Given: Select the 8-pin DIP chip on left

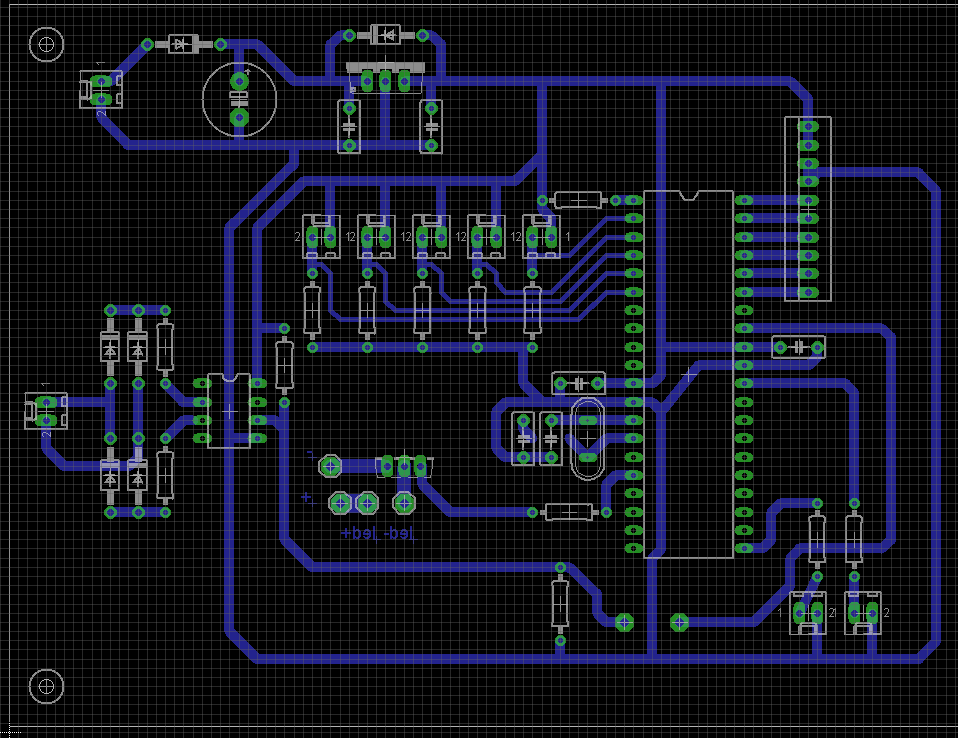Looking at the screenshot, I should coord(230,411).
